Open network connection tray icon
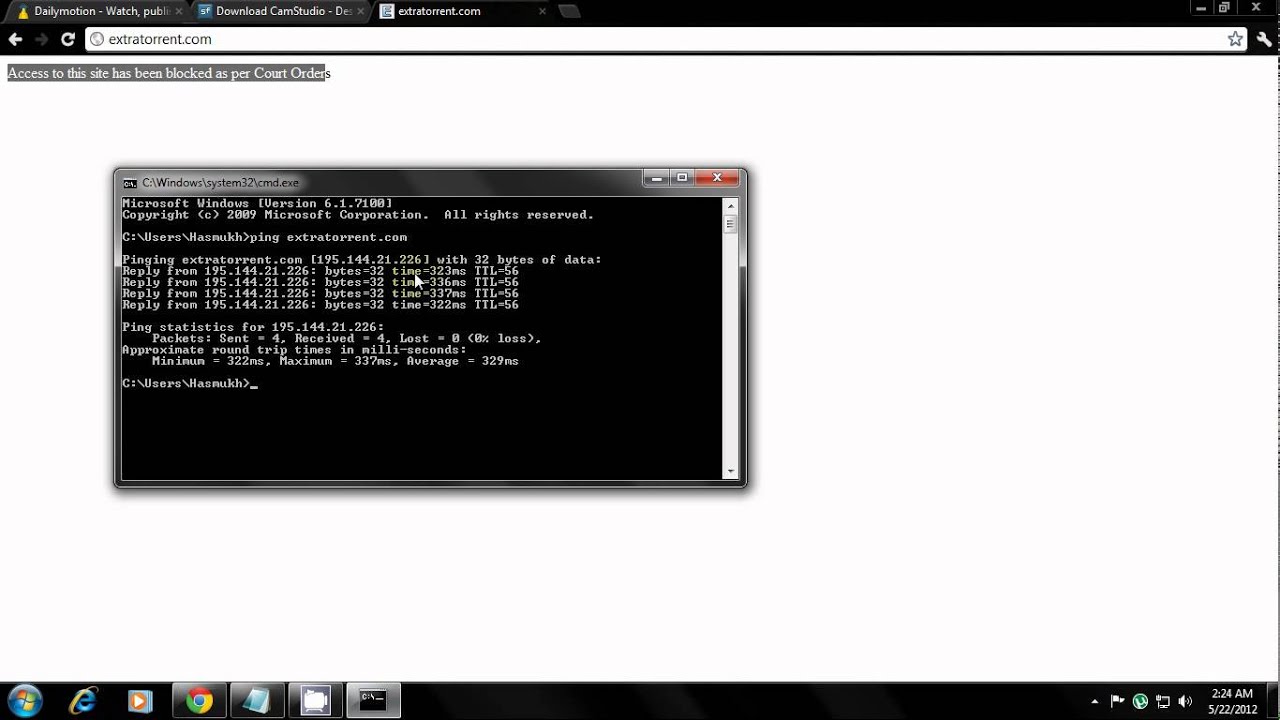1280x720 pixels. coord(1163,701)
